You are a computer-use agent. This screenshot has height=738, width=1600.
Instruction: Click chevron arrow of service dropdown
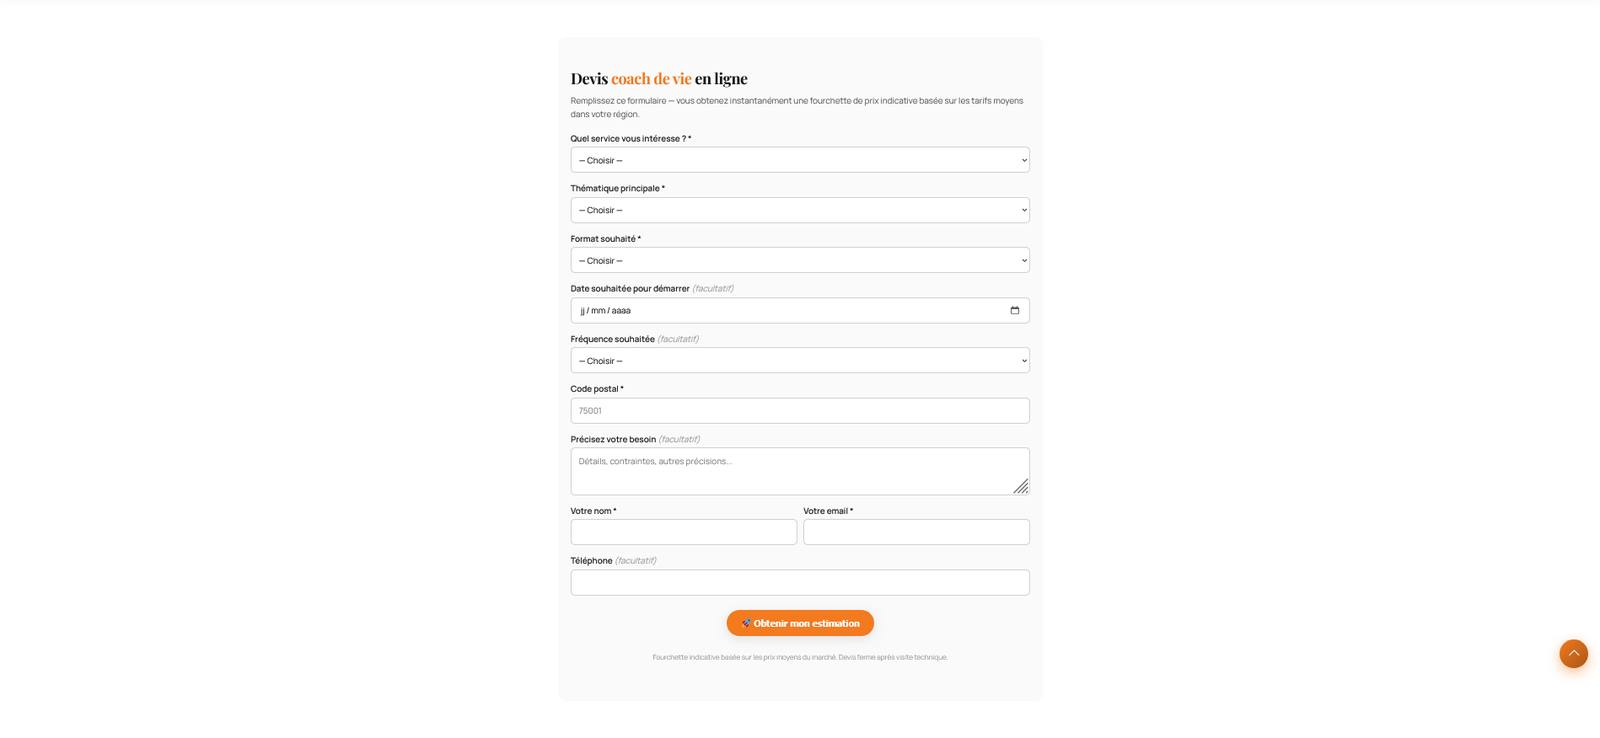1024,160
